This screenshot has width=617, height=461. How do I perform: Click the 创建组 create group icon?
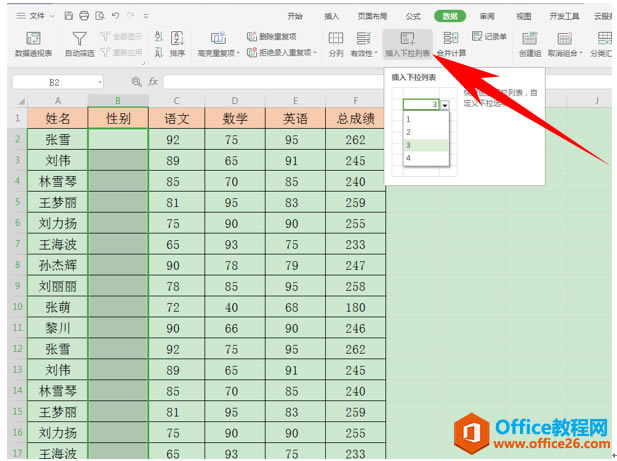pos(531,42)
